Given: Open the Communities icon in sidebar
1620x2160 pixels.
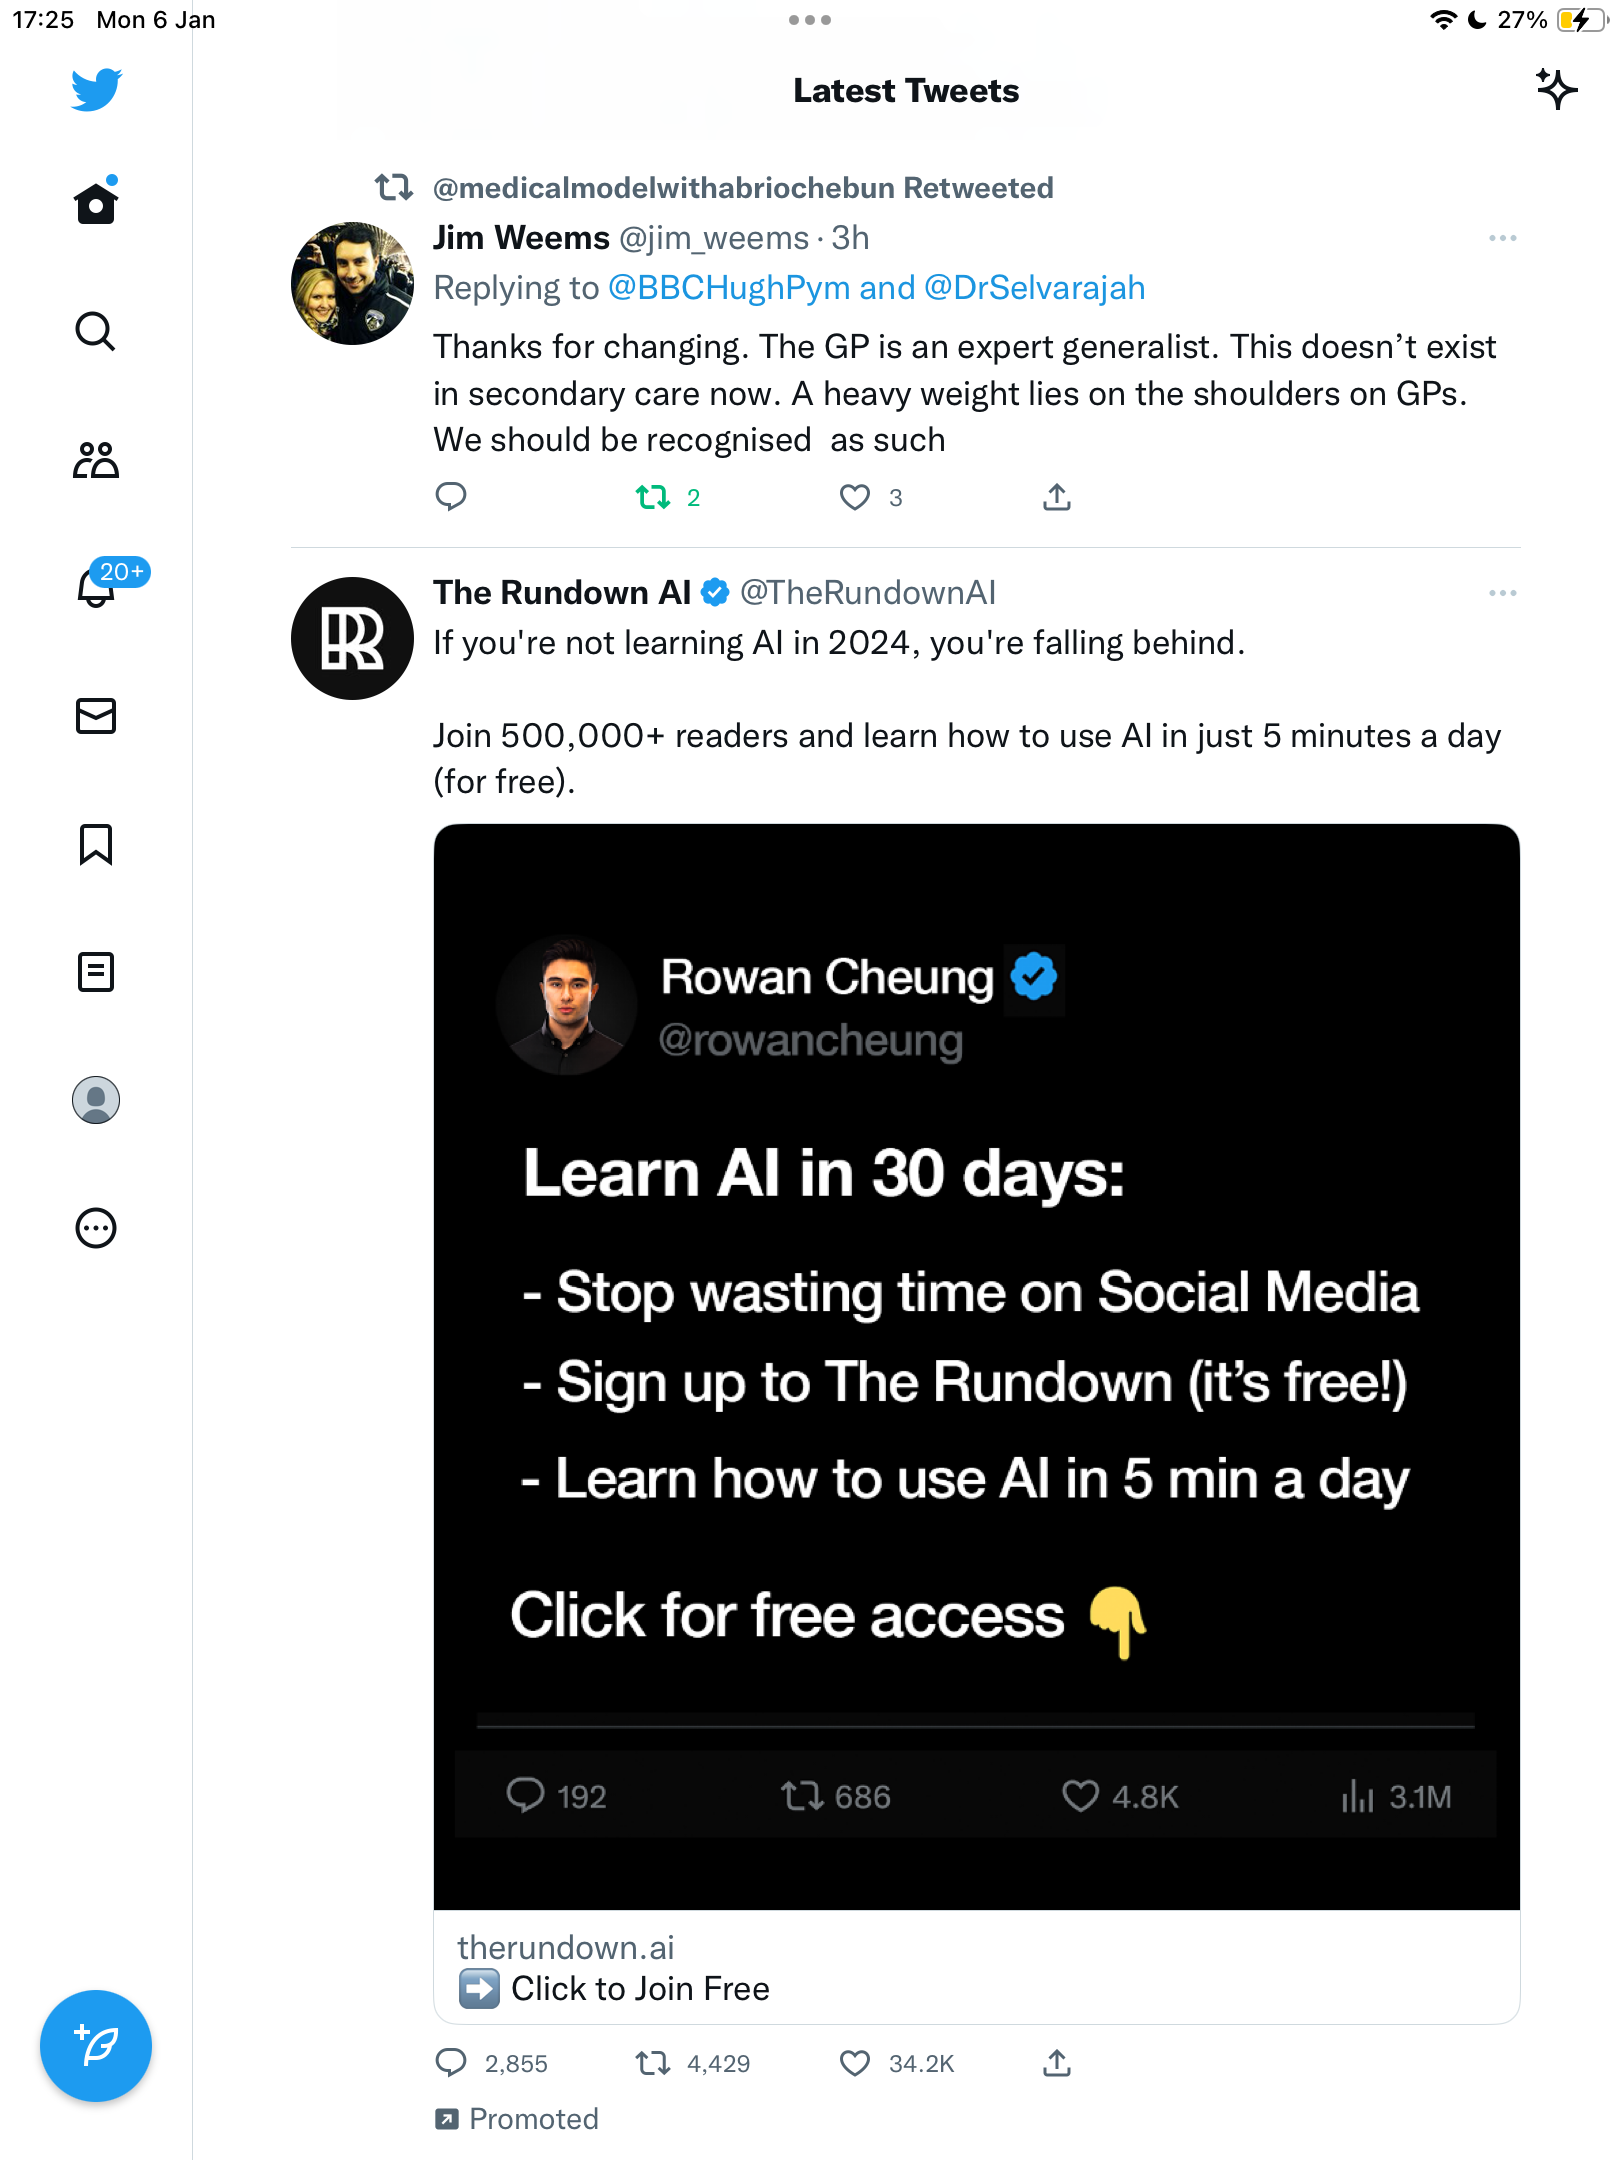Looking at the screenshot, I should pos(96,459).
